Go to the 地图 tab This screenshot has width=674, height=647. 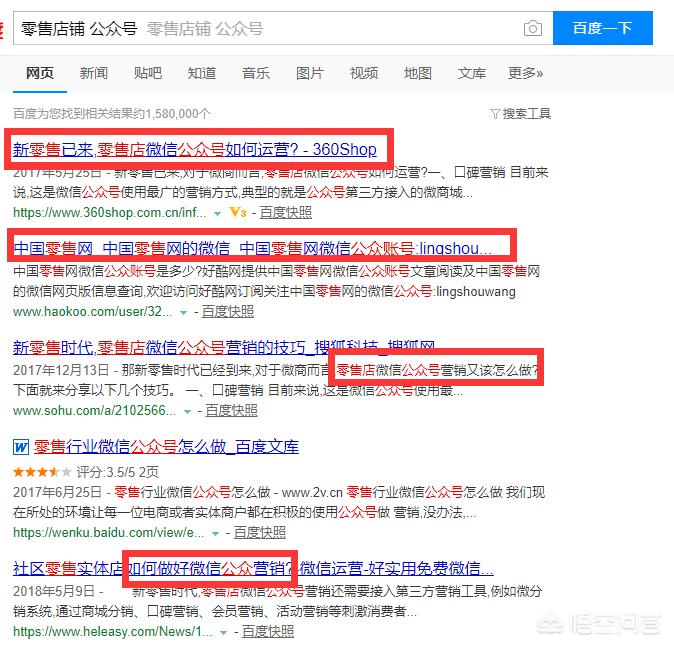click(418, 73)
